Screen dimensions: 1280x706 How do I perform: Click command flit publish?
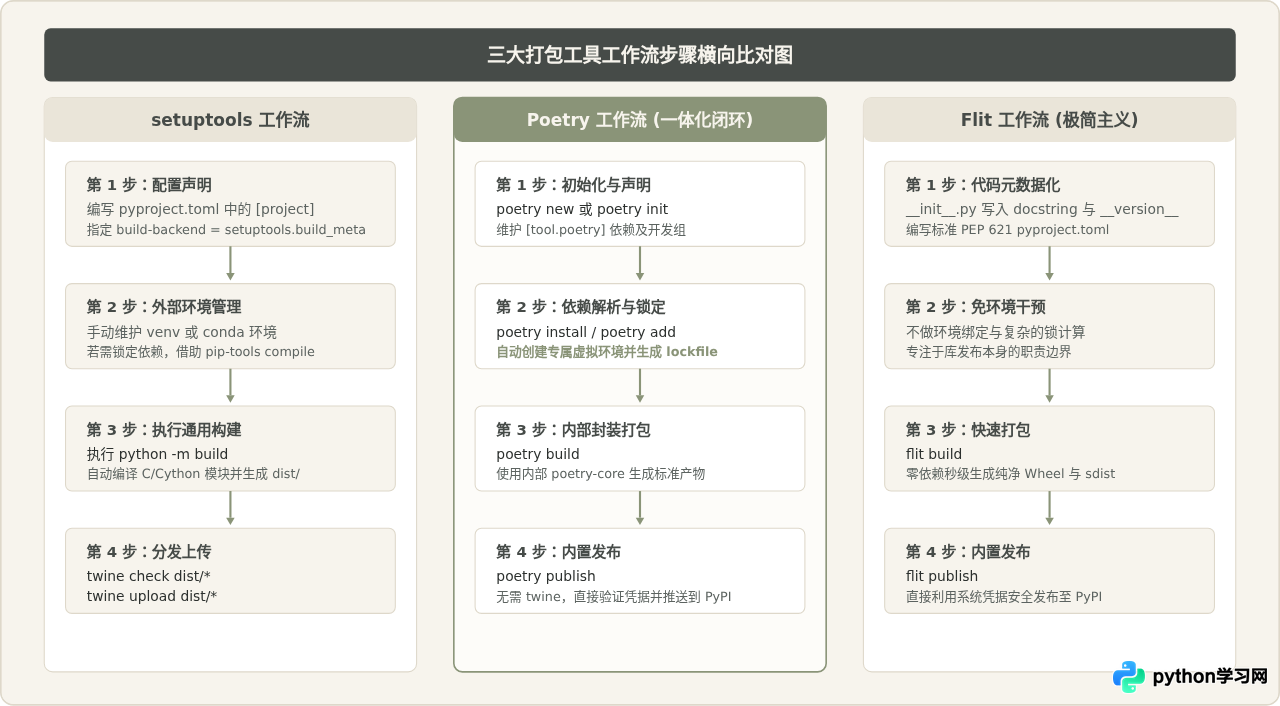coord(942,576)
